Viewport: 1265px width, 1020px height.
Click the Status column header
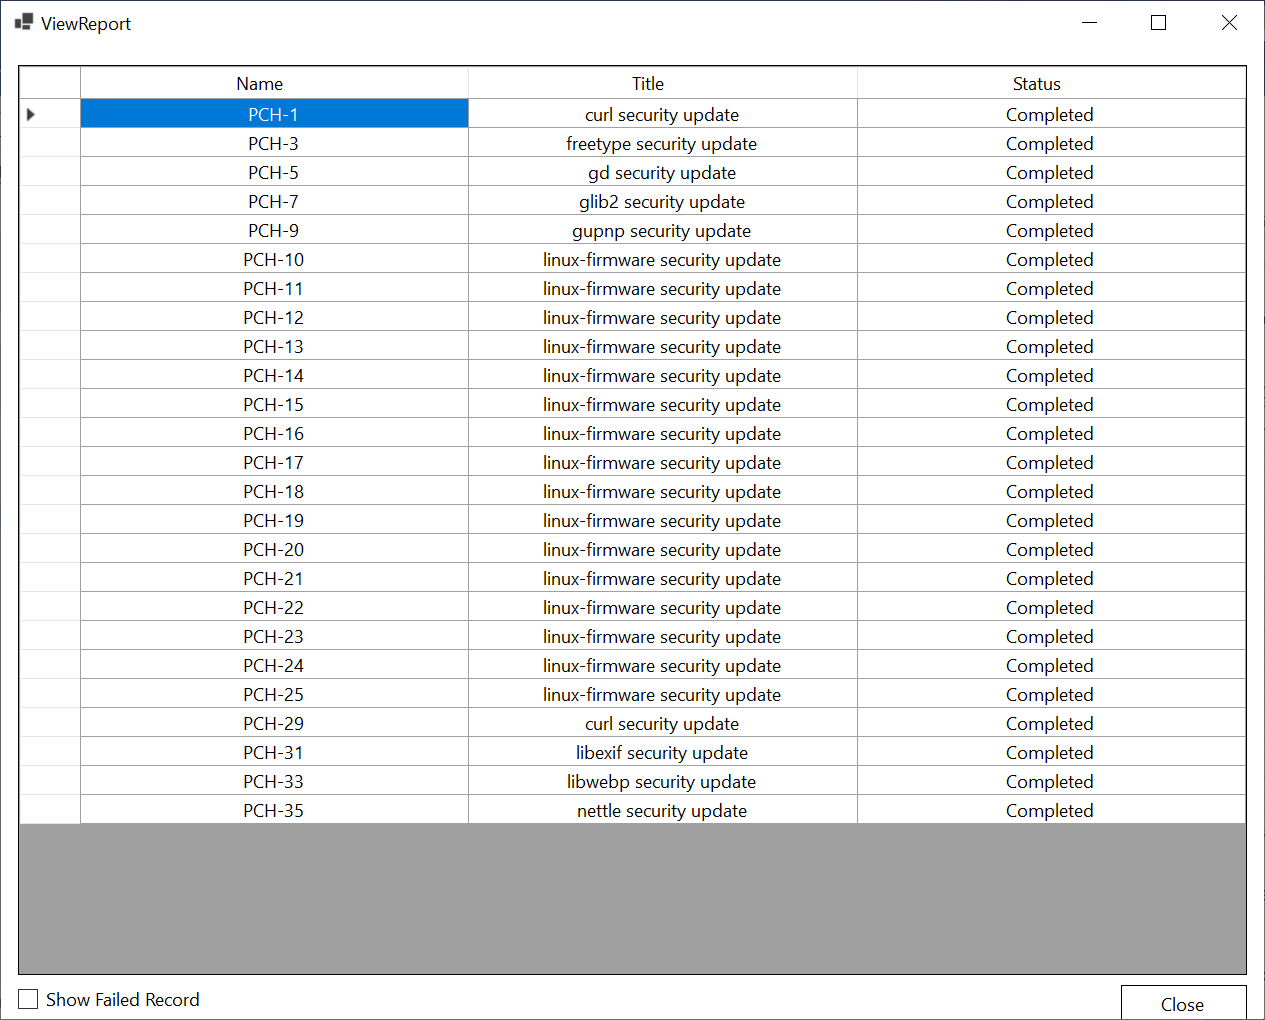[1036, 84]
